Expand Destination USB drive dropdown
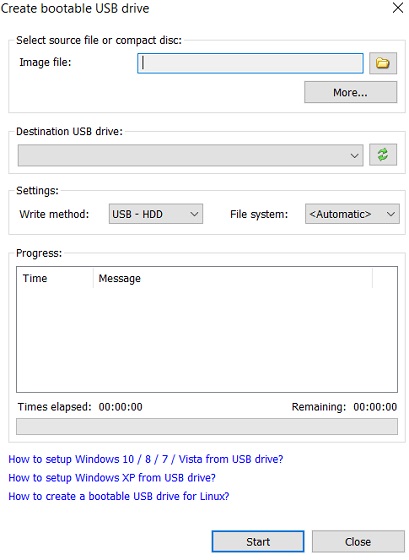This screenshot has width=409, height=560. coord(190,155)
